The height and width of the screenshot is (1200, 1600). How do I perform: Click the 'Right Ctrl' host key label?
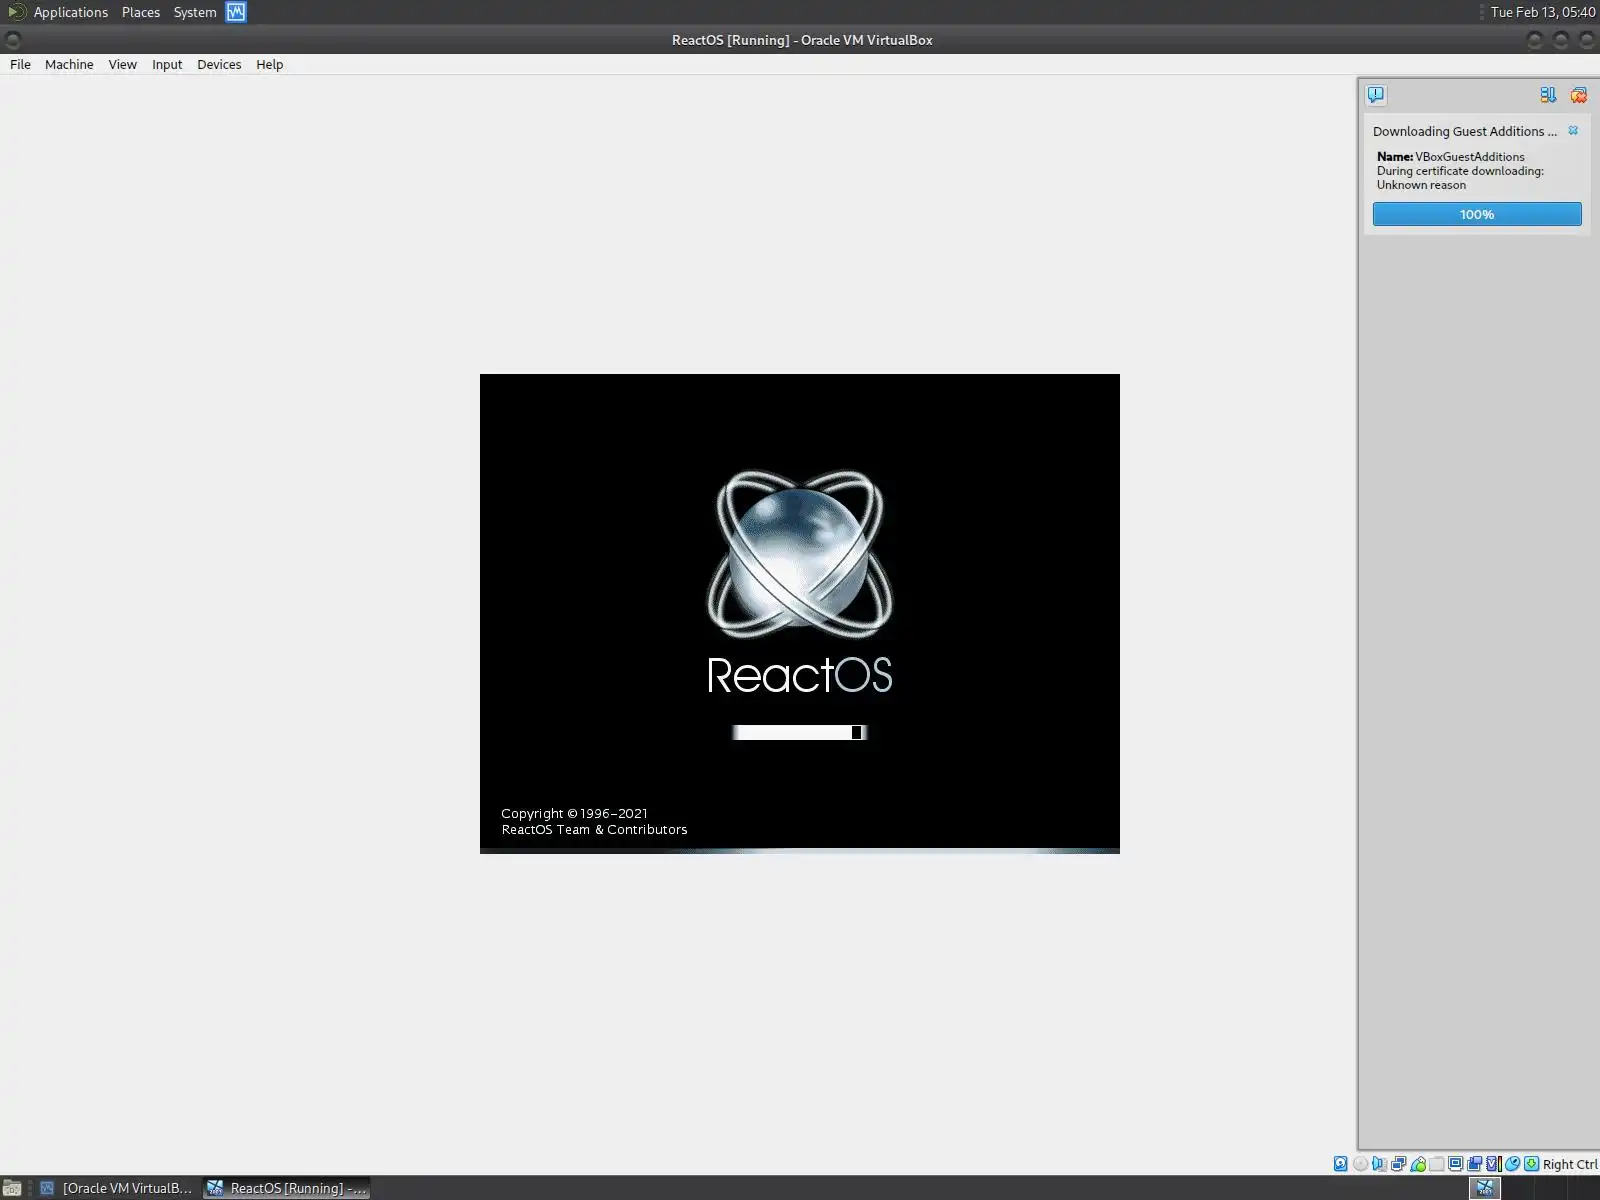[1570, 1164]
